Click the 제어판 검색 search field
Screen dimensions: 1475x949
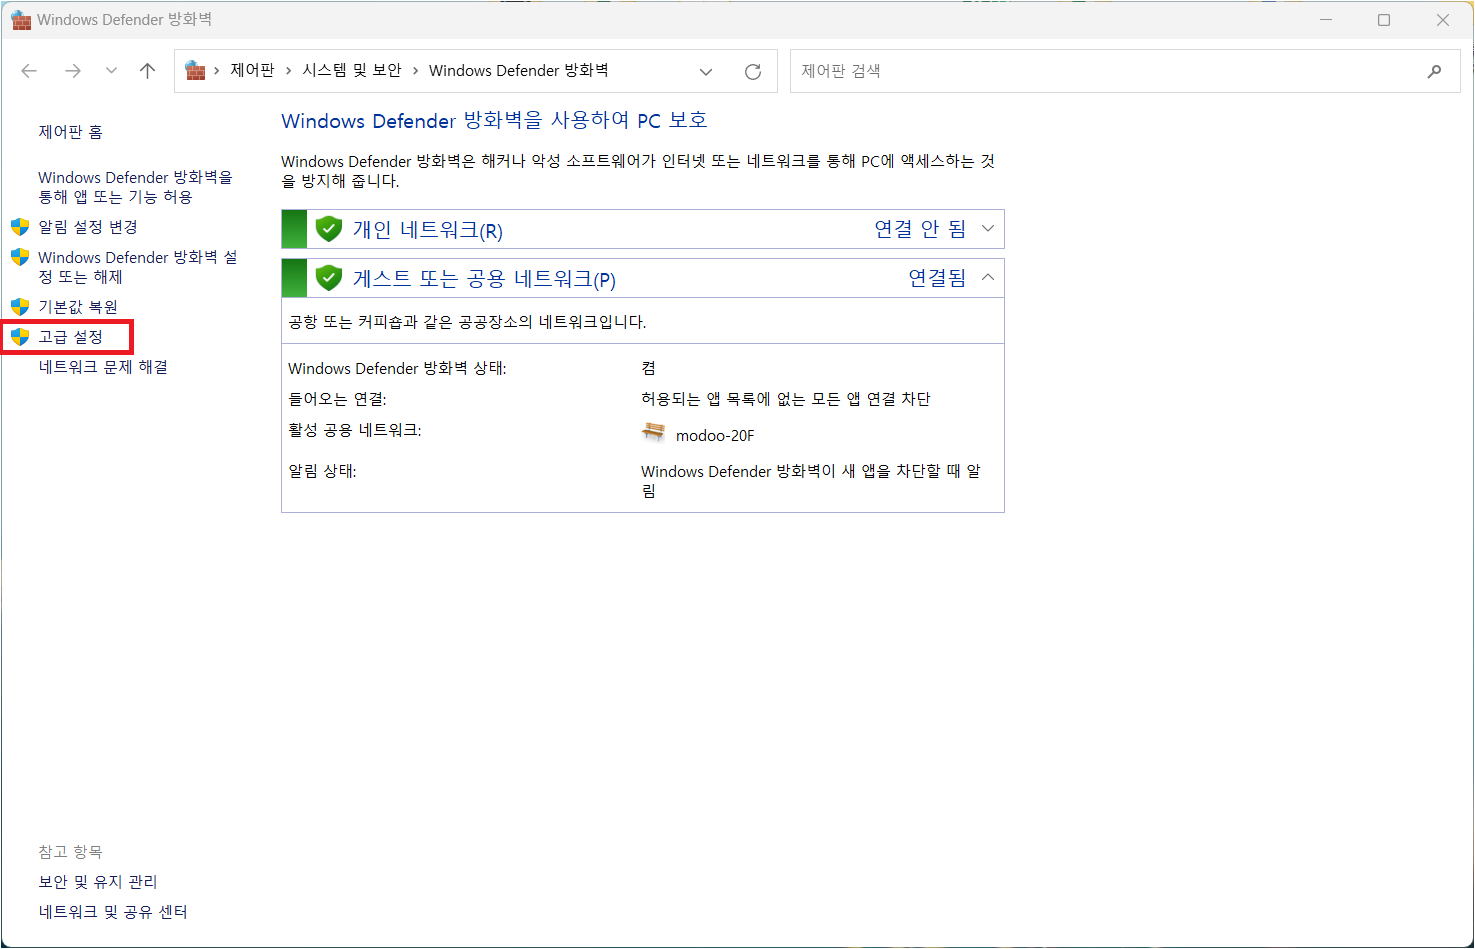coord(1125,71)
